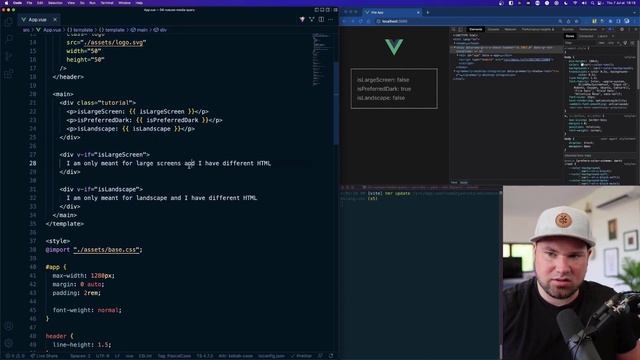This screenshot has height=360, width=640.
Task: Open Spotlight search in macOS menu bar
Action: (x=592, y=3)
